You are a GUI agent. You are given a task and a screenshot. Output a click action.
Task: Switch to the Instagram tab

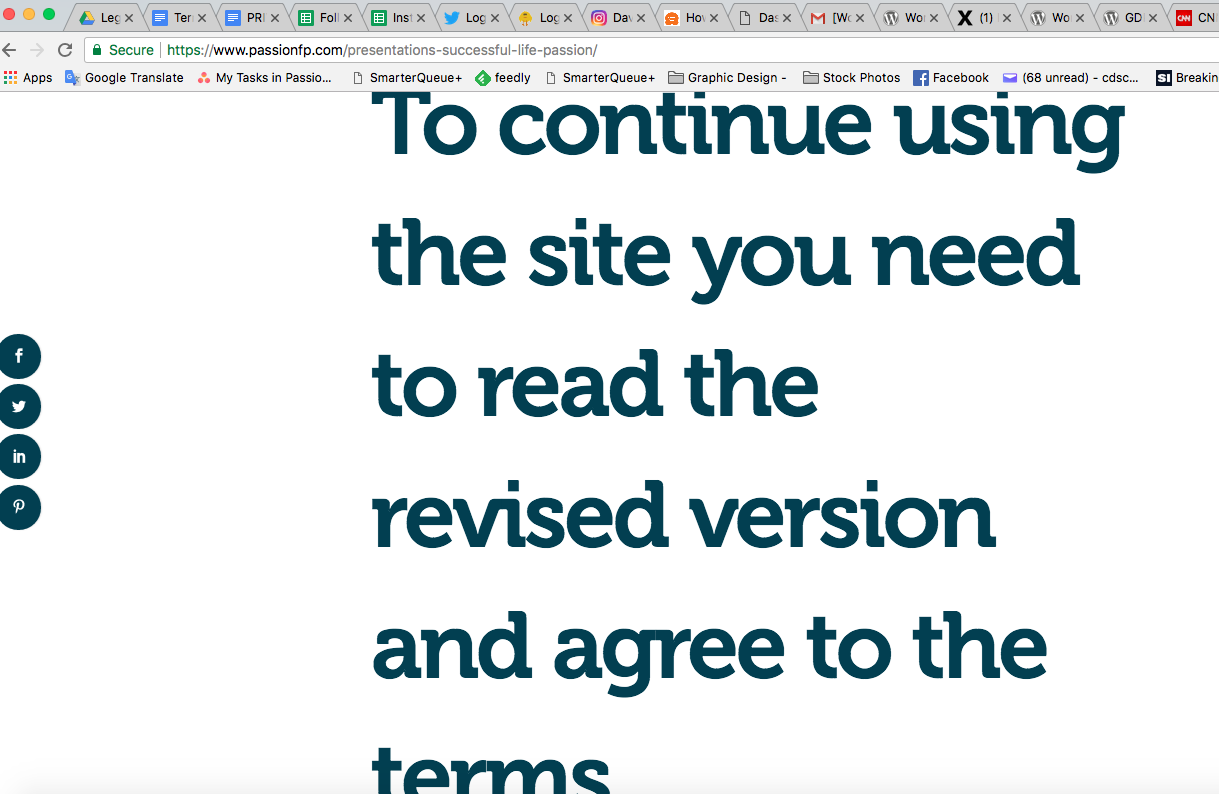pyautogui.click(x=610, y=17)
